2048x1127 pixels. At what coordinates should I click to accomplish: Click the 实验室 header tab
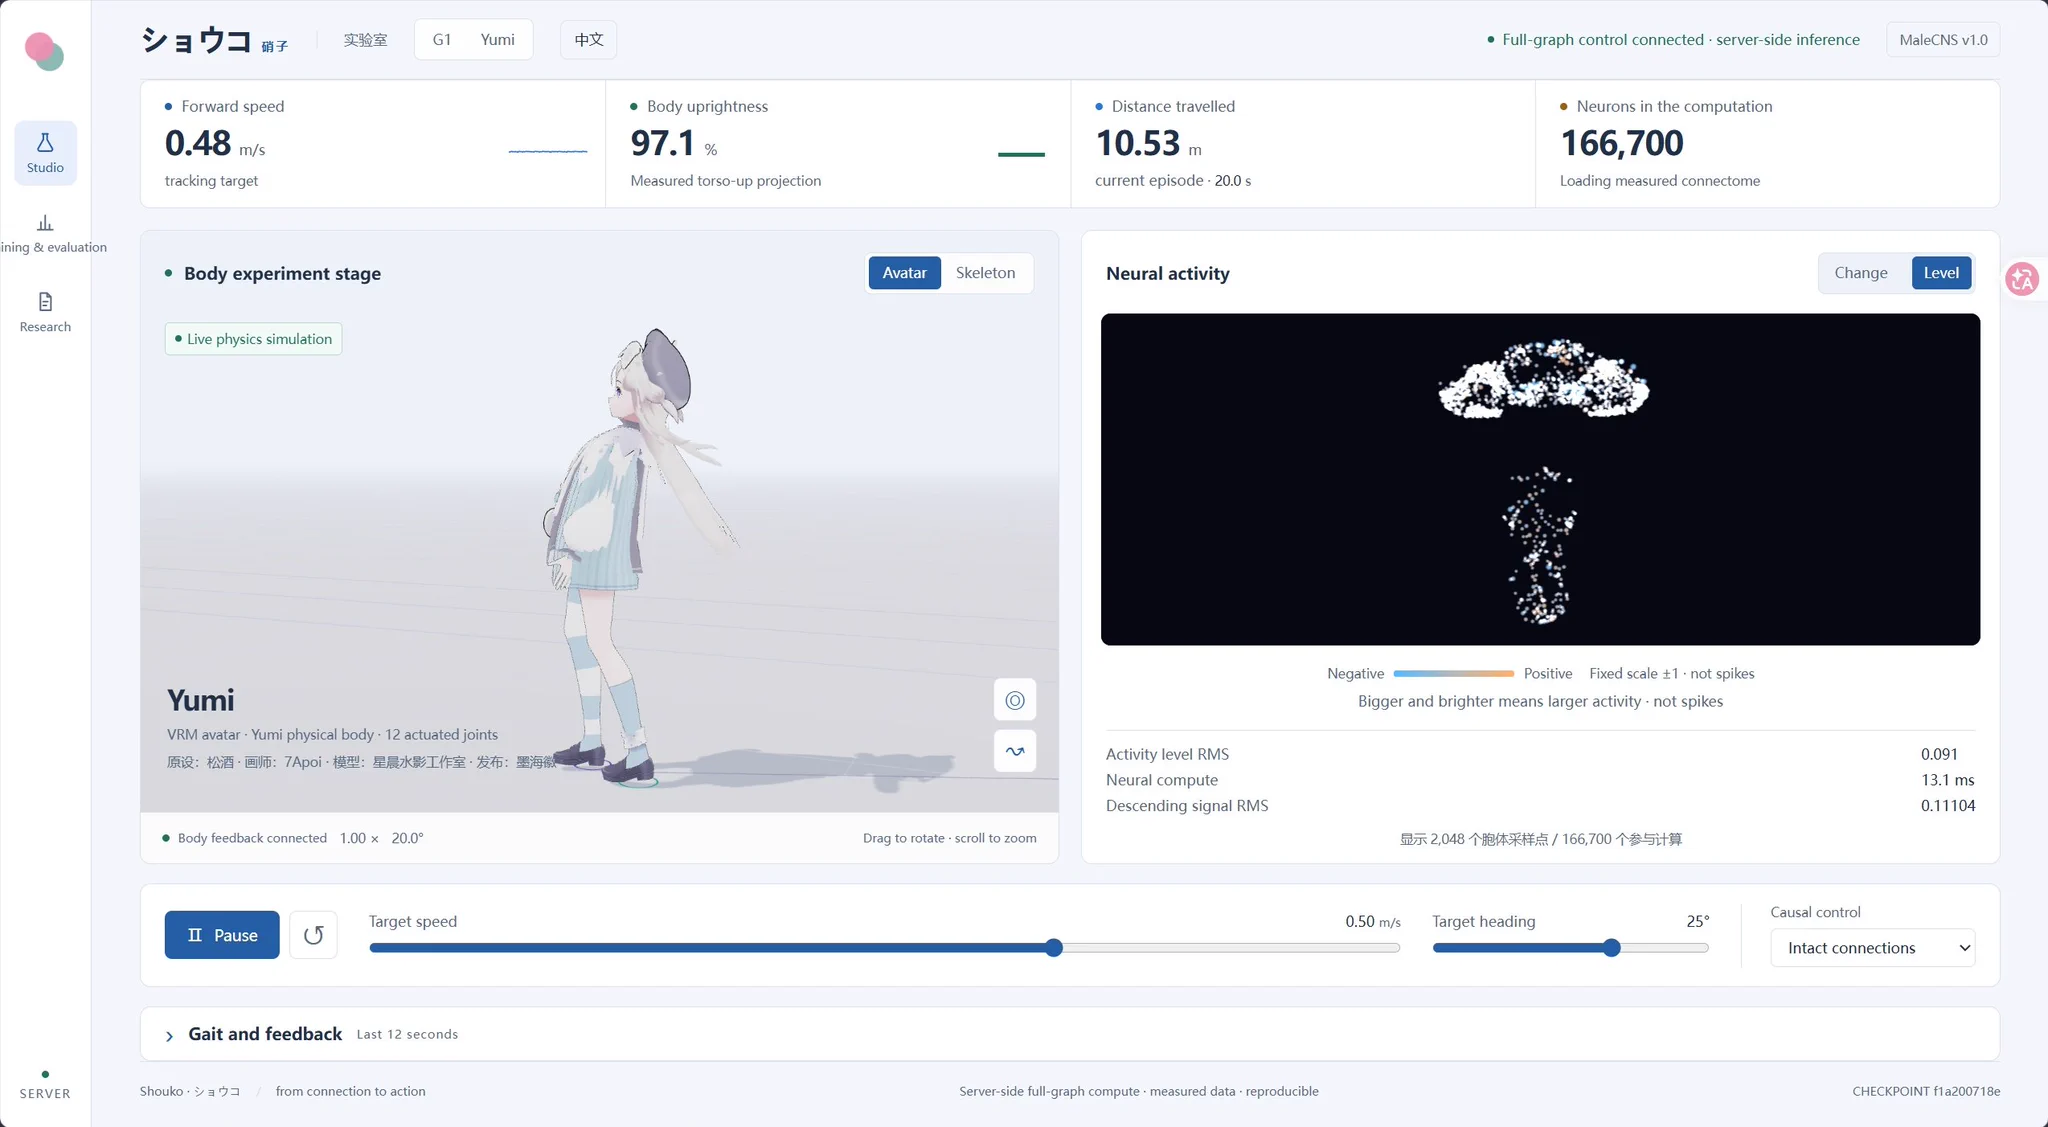(x=365, y=40)
